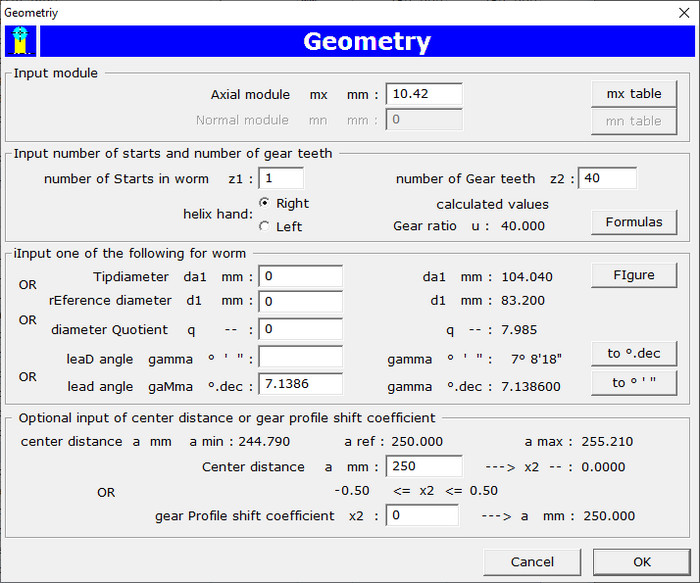Screen dimensions: 700x583
Task: Select the rEference diameter d1 field
Action: click(300, 300)
